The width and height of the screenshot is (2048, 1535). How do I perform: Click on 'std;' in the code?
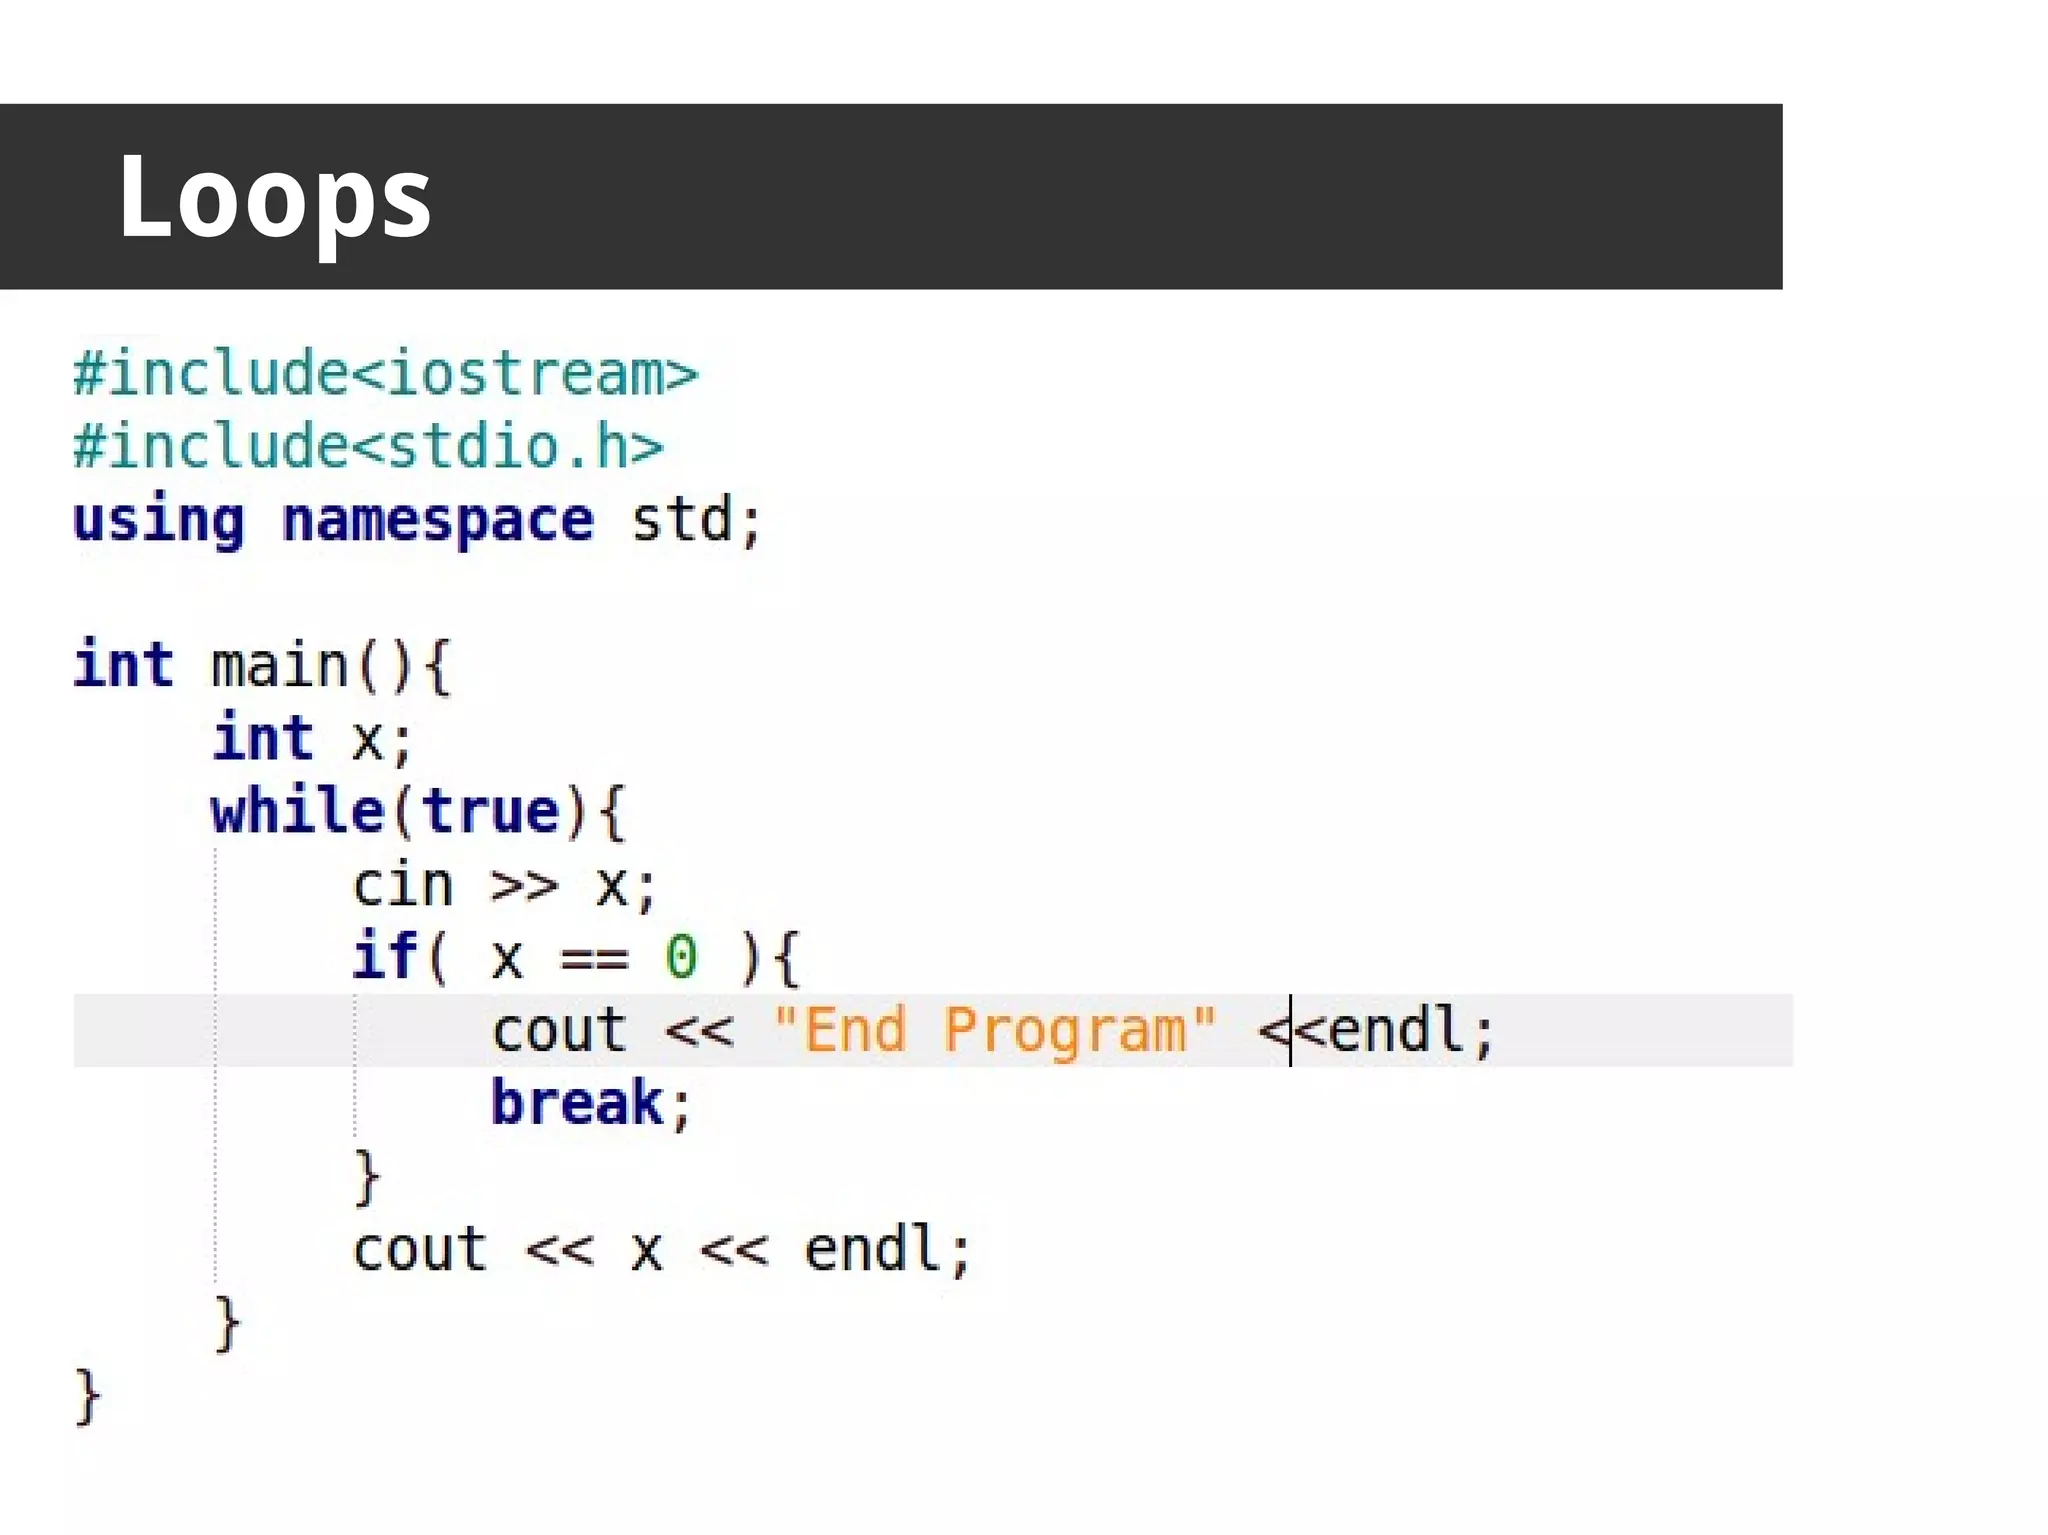(696, 521)
